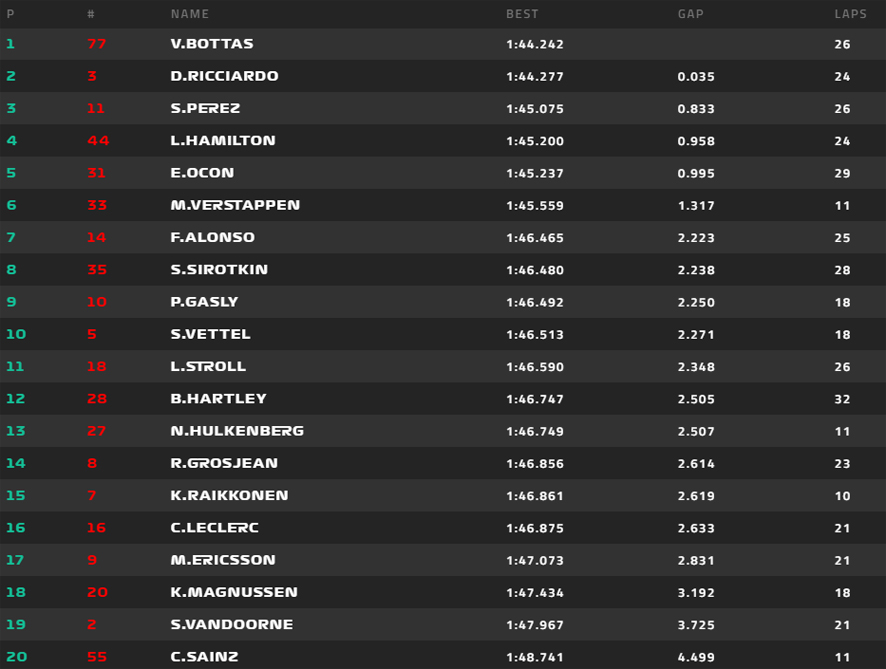This screenshot has width=886, height=669.
Task: Open S.PEREZ driver entry
Action: tap(205, 108)
